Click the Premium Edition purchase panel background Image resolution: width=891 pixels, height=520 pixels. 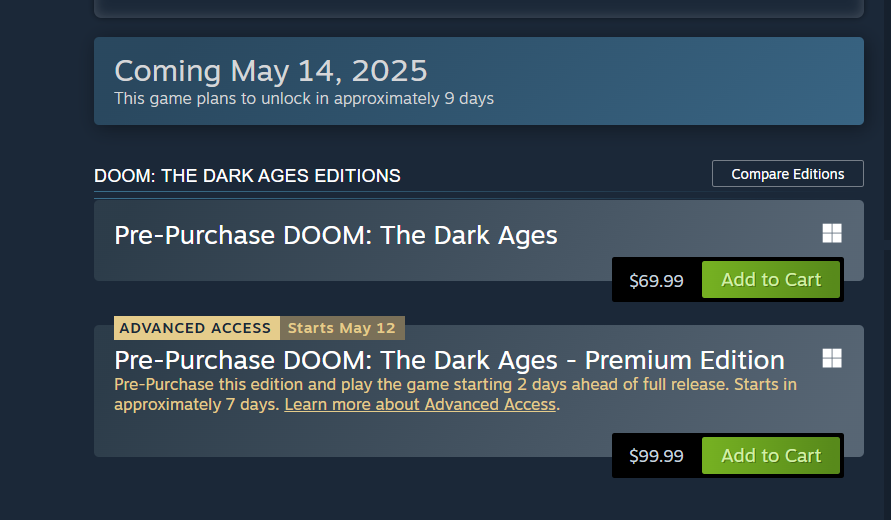350,435
